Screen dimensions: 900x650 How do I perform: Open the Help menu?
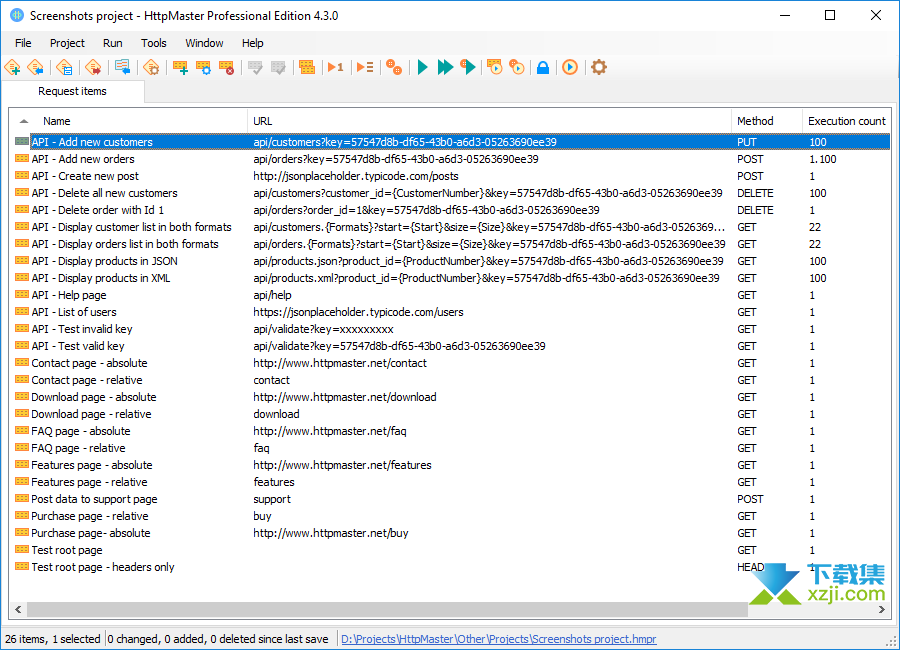click(253, 43)
